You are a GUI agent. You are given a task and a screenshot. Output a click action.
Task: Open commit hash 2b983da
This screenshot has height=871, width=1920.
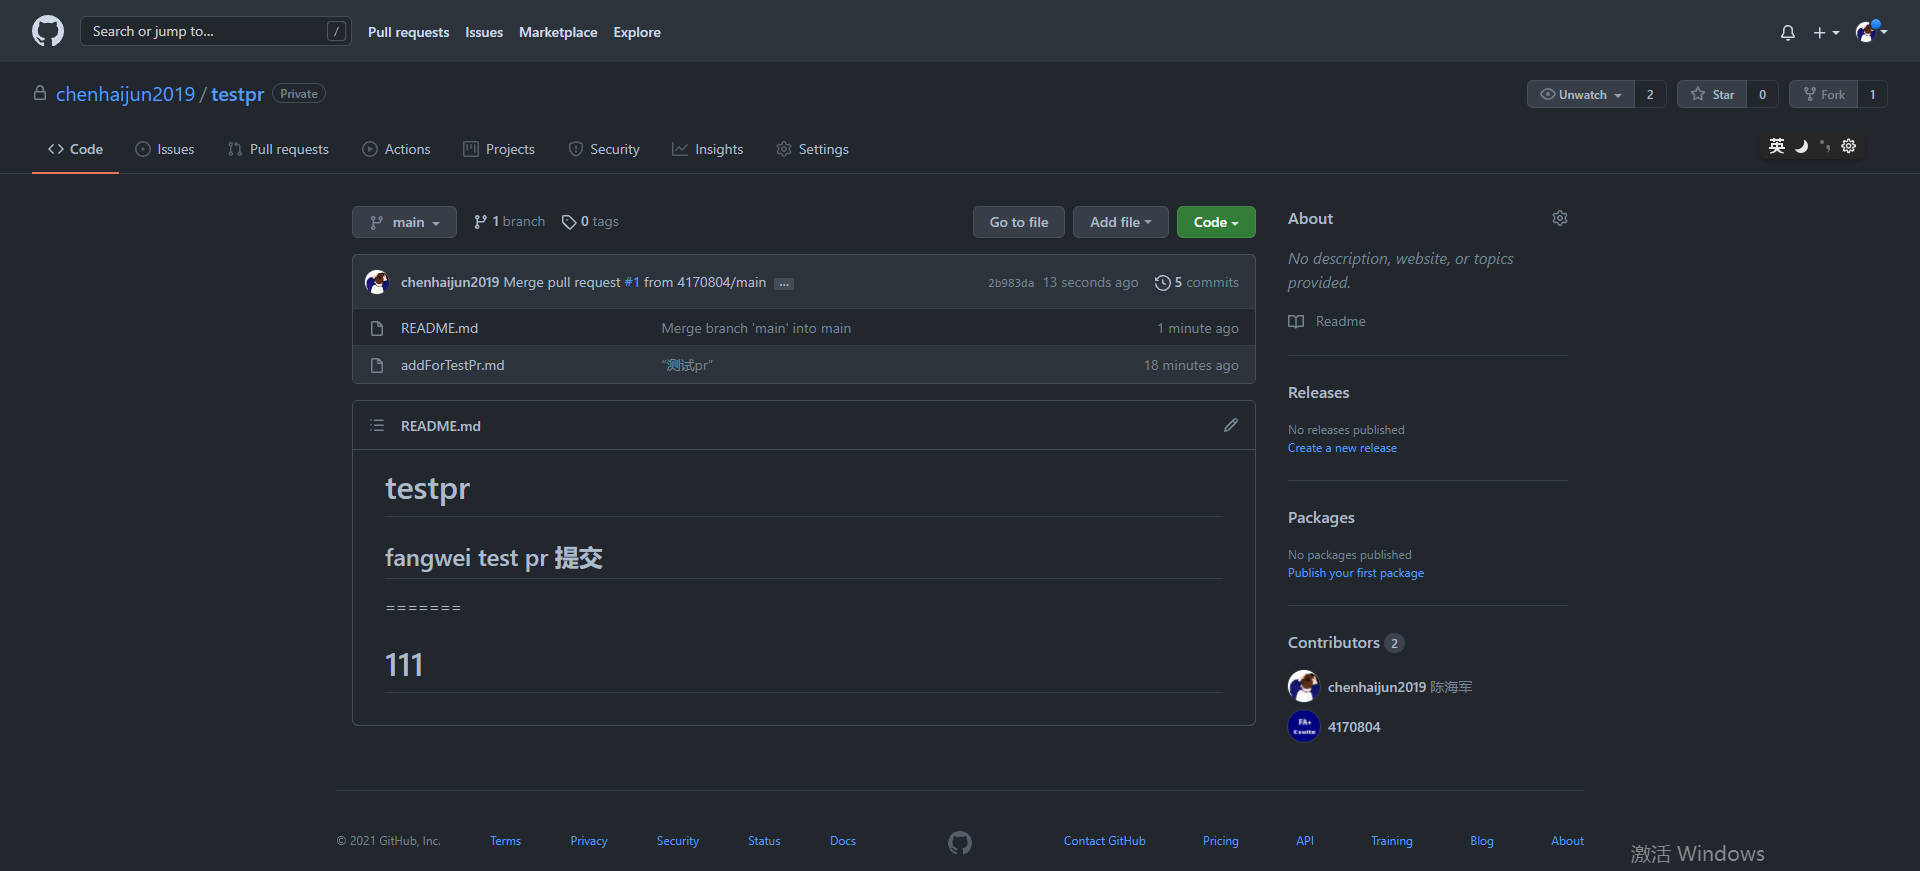(x=1011, y=283)
